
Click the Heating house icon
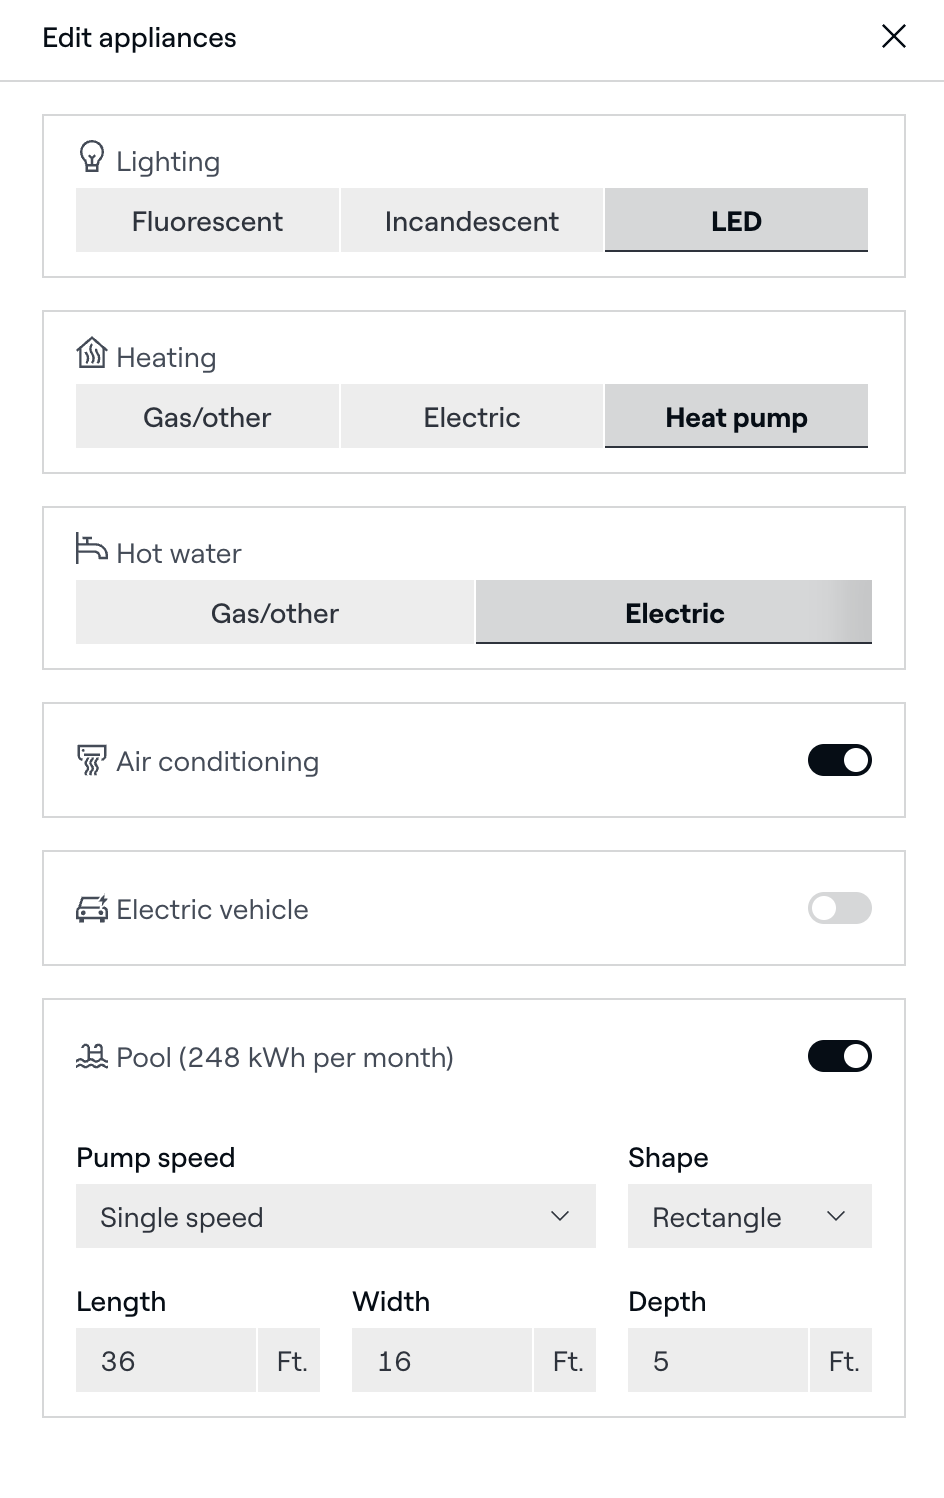tap(91, 353)
